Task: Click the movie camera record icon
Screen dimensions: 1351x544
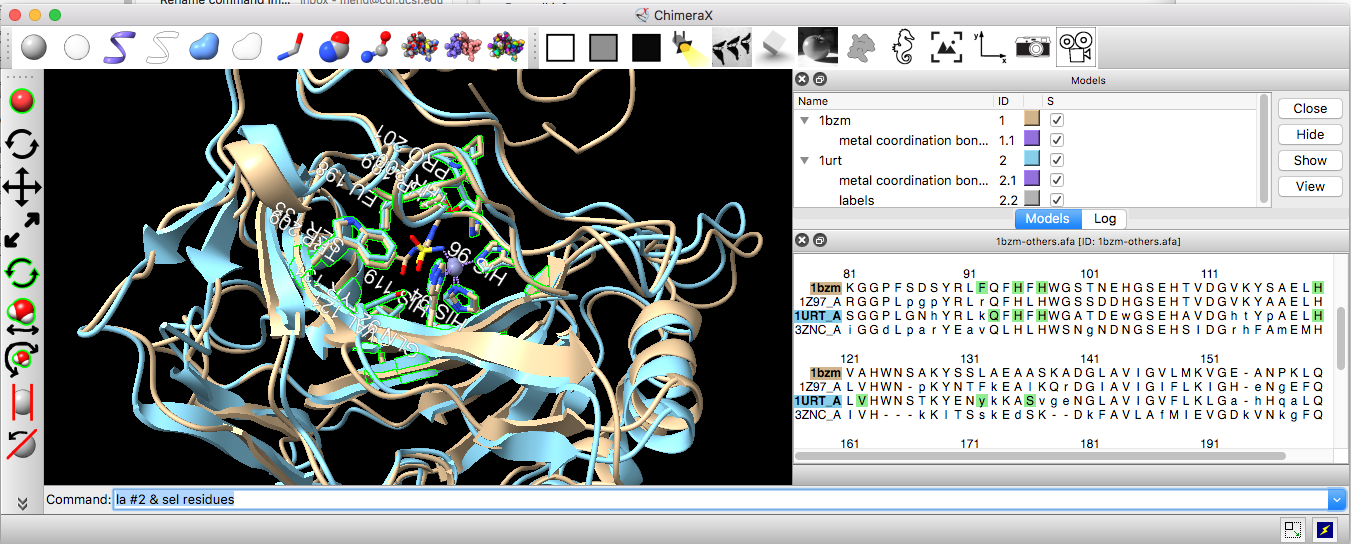Action: point(1076,47)
